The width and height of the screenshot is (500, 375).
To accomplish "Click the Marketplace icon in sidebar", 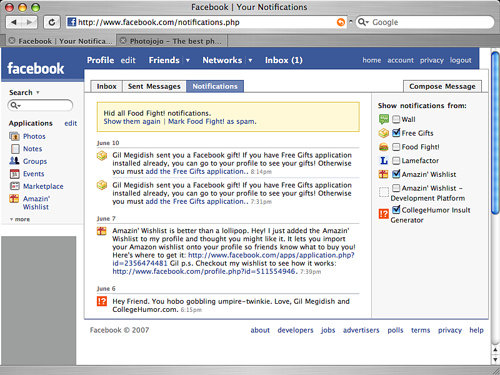I will coord(14,186).
